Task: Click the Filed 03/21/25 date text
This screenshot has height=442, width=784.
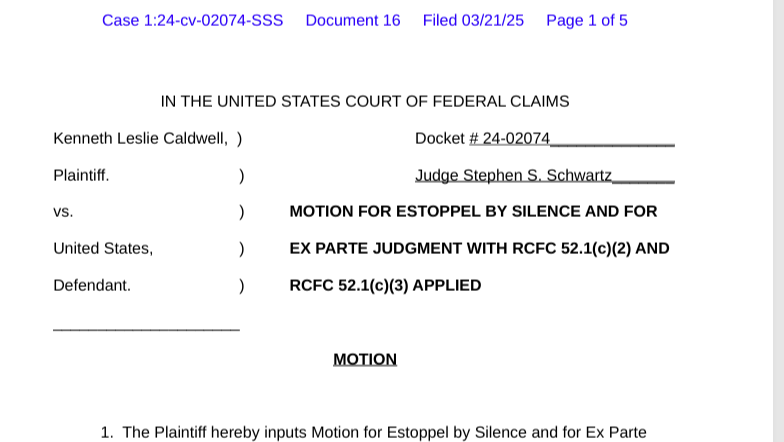Action: click(473, 20)
